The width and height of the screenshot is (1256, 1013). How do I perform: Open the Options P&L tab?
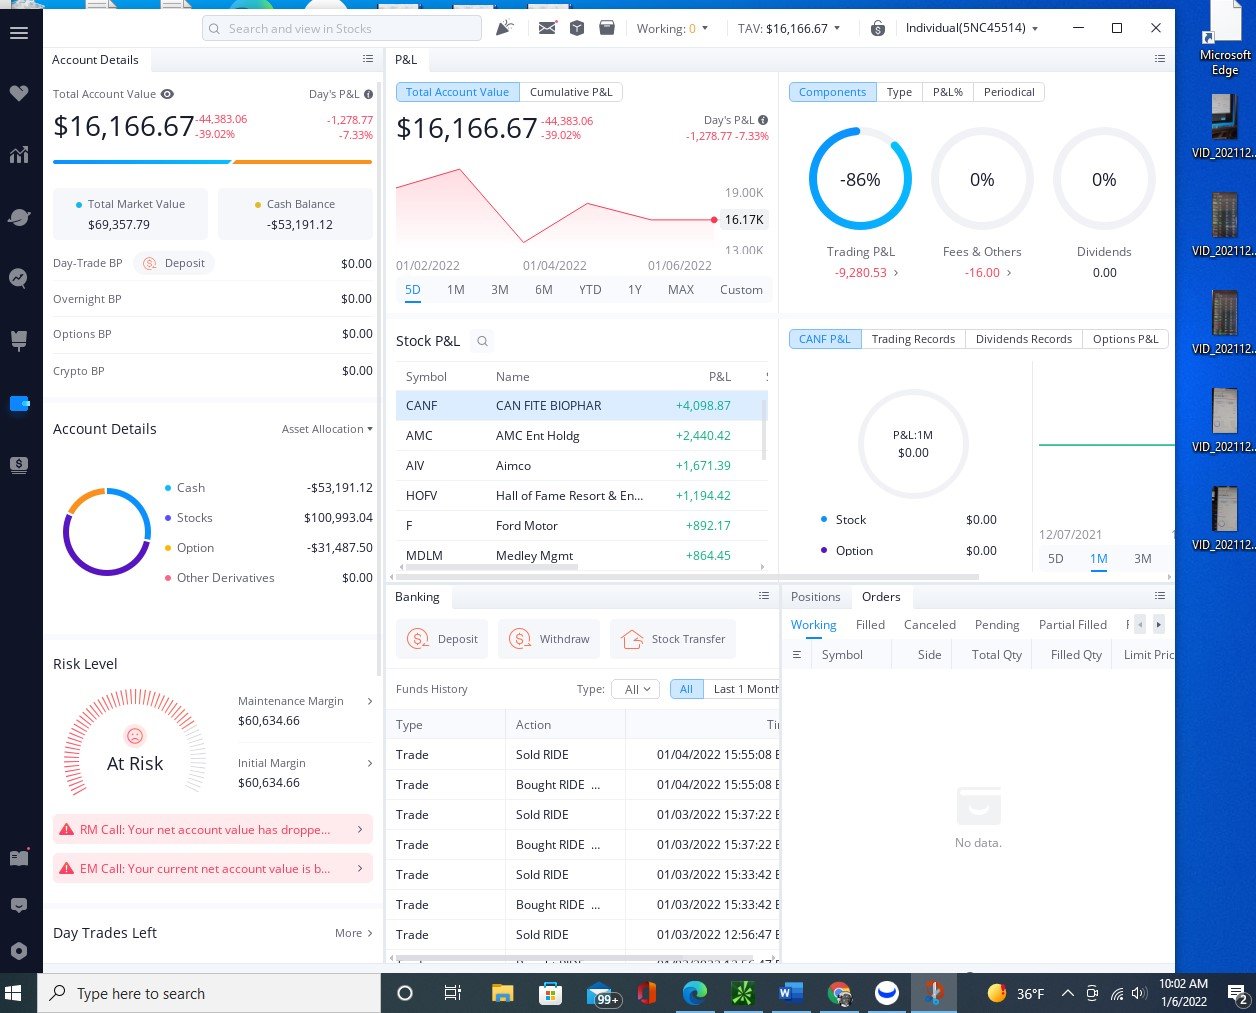click(x=1125, y=339)
